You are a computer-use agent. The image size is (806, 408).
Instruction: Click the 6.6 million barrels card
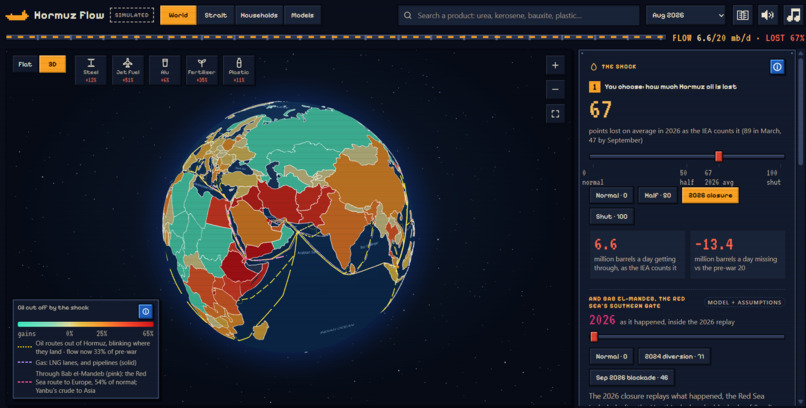(637, 255)
